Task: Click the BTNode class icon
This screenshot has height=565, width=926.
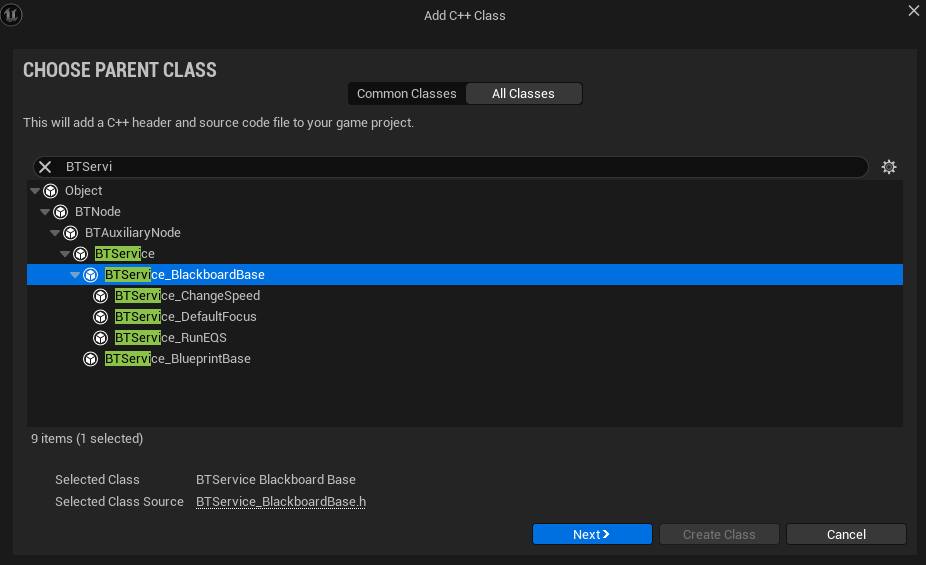Action: pyautogui.click(x=61, y=212)
